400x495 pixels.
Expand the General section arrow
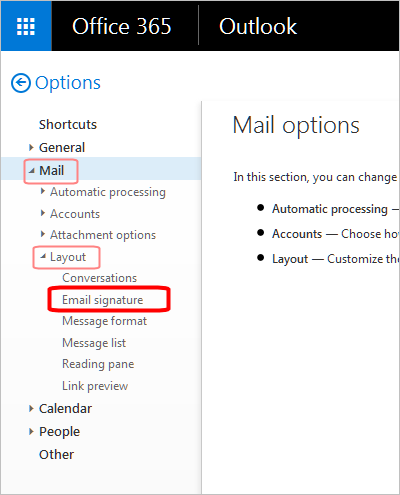click(x=31, y=147)
